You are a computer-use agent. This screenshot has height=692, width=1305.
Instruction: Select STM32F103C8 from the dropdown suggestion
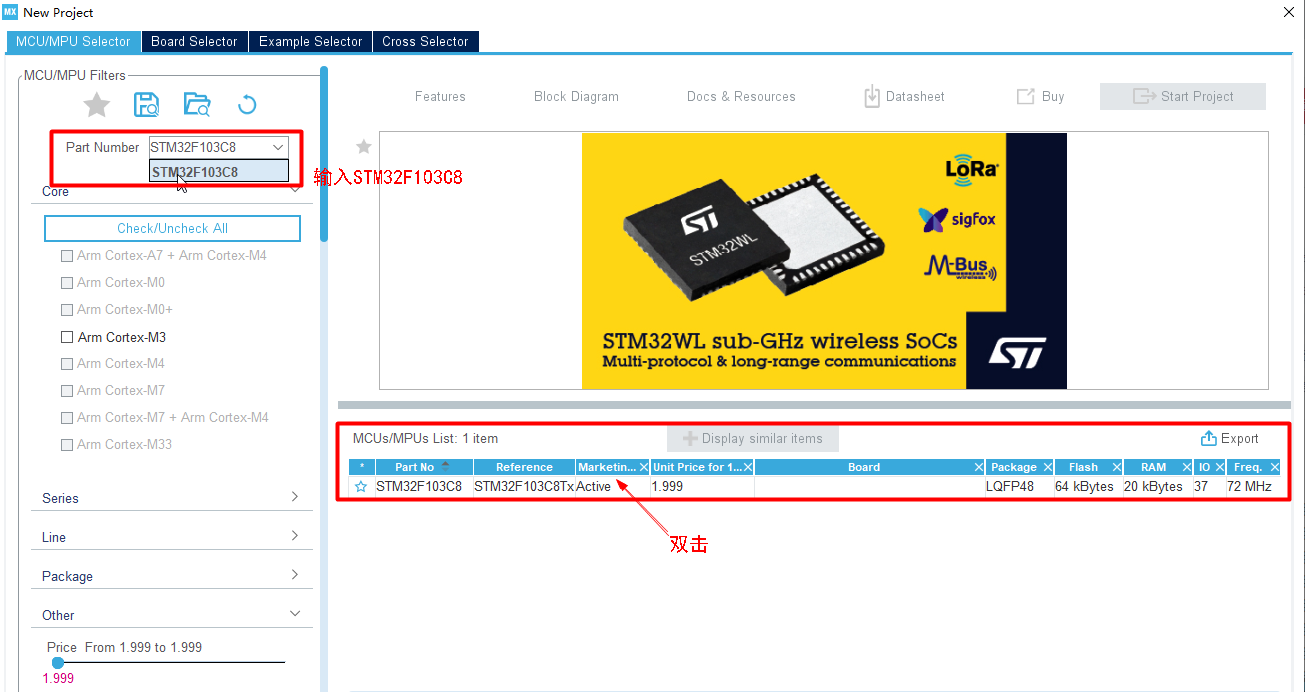click(x=219, y=172)
